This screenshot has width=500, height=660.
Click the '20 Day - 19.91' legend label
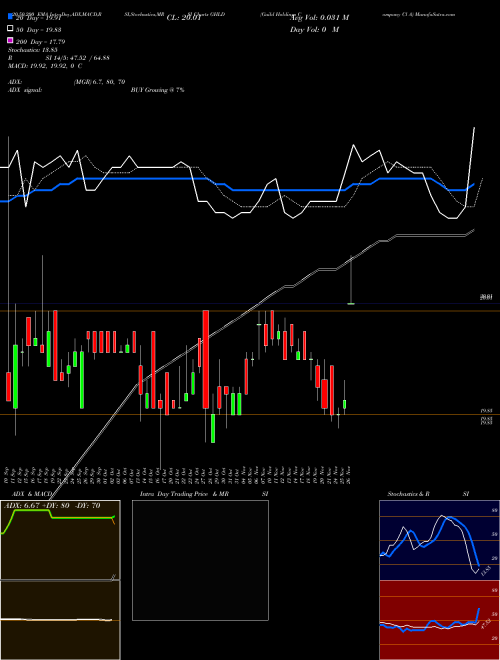pyautogui.click(x=41, y=18)
